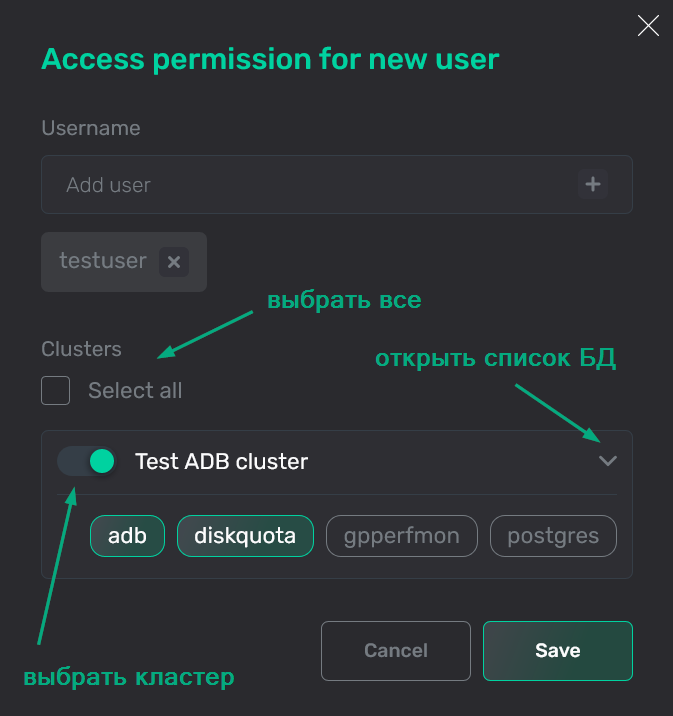Click the plus icon to add user

593,184
